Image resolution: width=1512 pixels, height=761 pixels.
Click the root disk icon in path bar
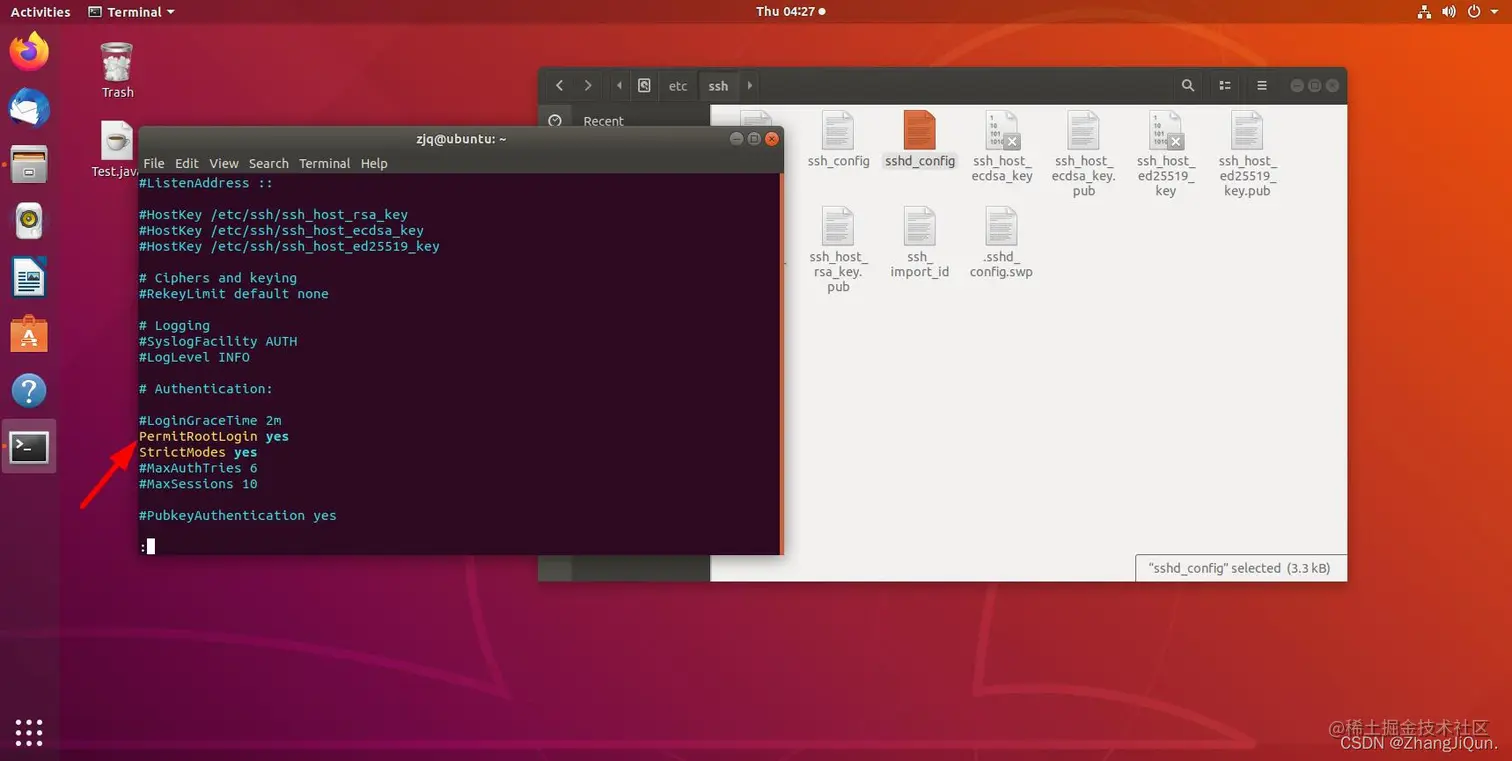pyautogui.click(x=644, y=86)
